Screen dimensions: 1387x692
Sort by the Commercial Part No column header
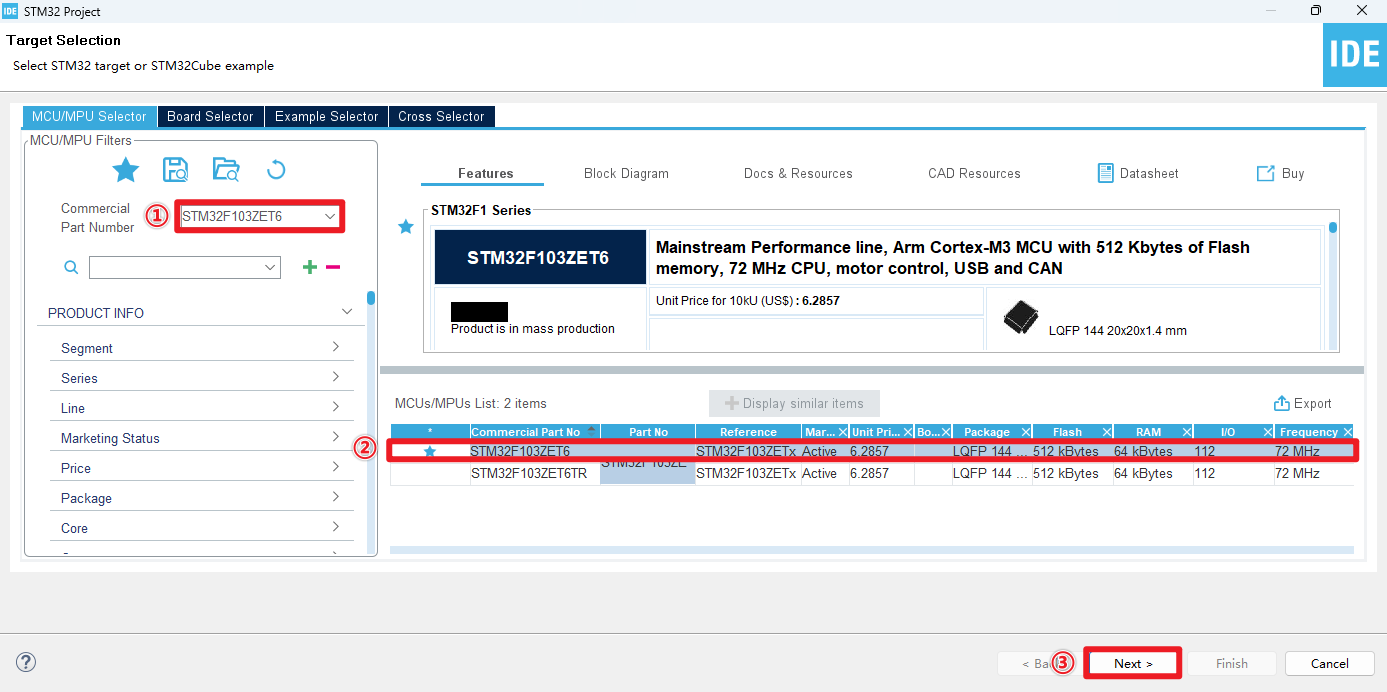click(534, 432)
